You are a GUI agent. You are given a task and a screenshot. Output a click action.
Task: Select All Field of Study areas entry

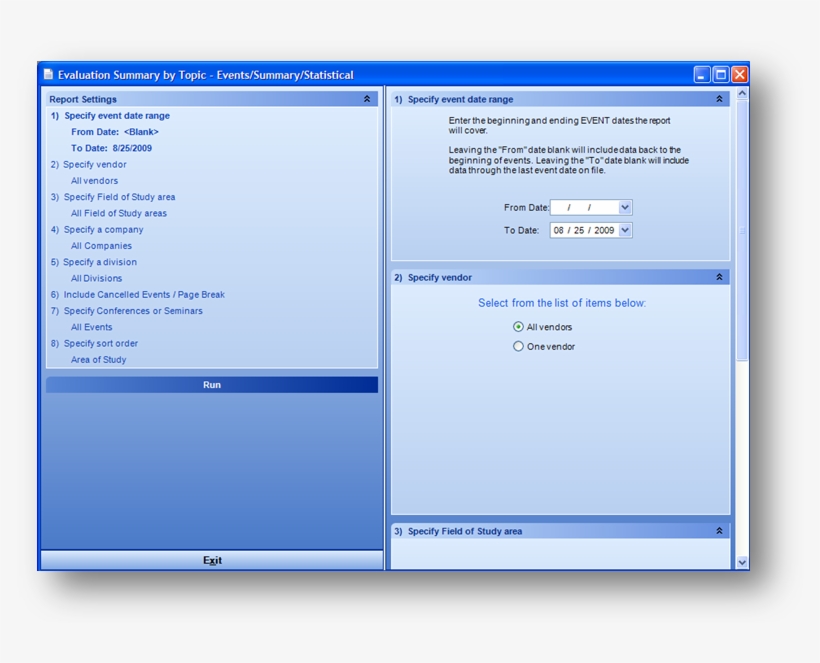[119, 212]
